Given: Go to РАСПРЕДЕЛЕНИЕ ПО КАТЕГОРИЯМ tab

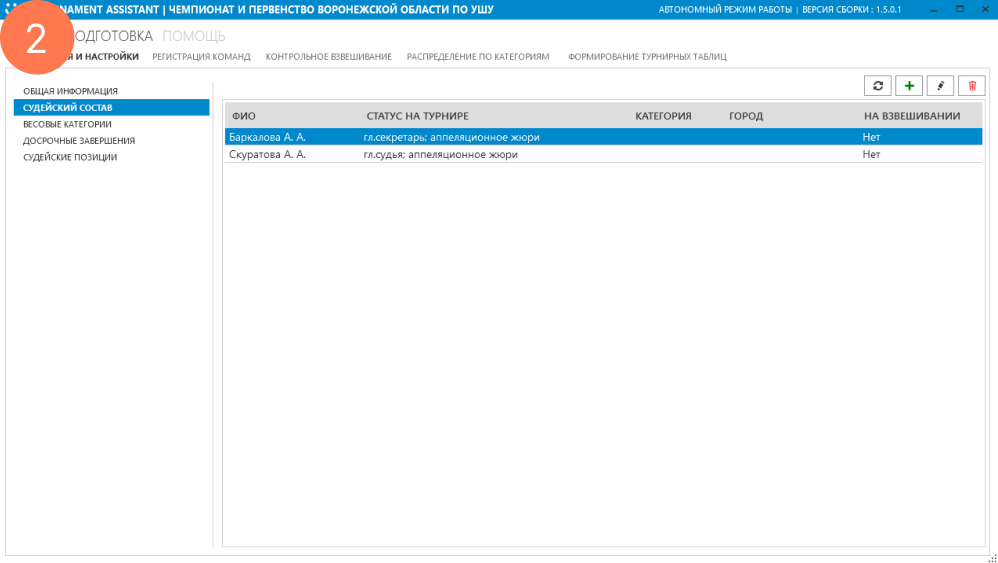Looking at the screenshot, I should pos(478,57).
